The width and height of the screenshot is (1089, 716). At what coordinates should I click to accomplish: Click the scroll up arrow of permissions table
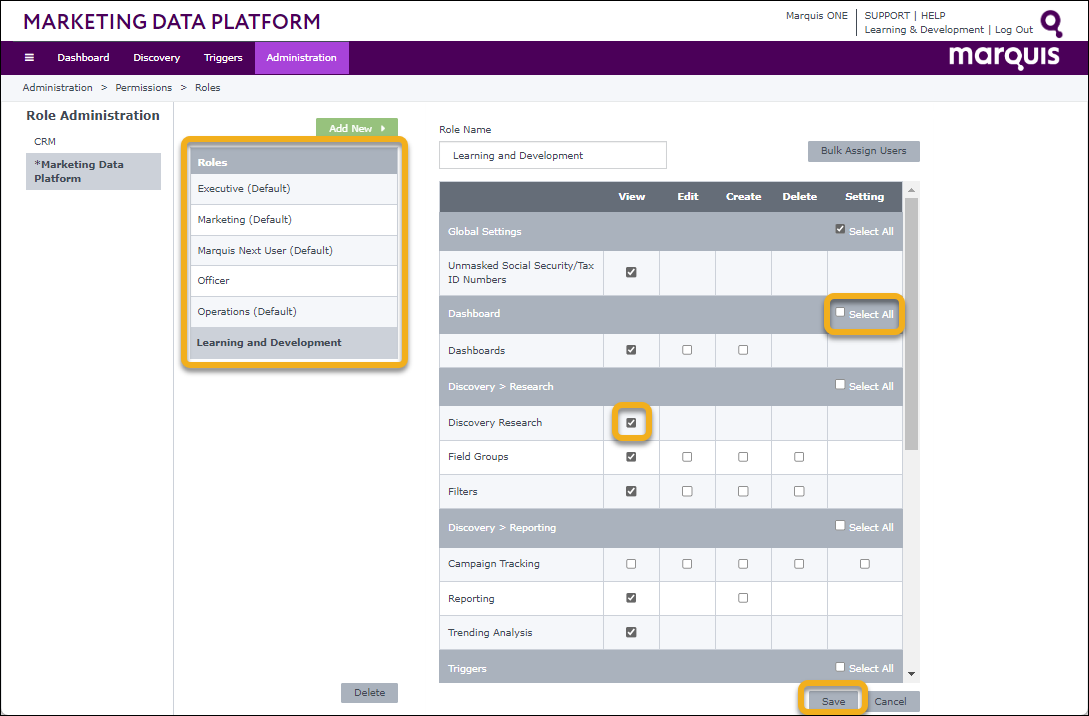click(x=911, y=190)
